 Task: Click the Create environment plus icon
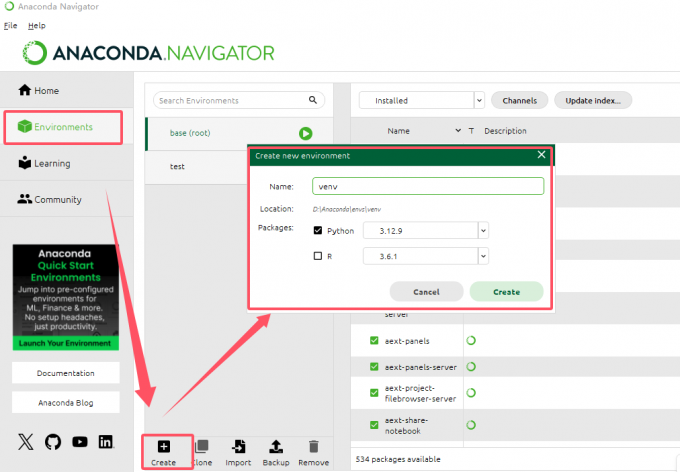coord(164,446)
